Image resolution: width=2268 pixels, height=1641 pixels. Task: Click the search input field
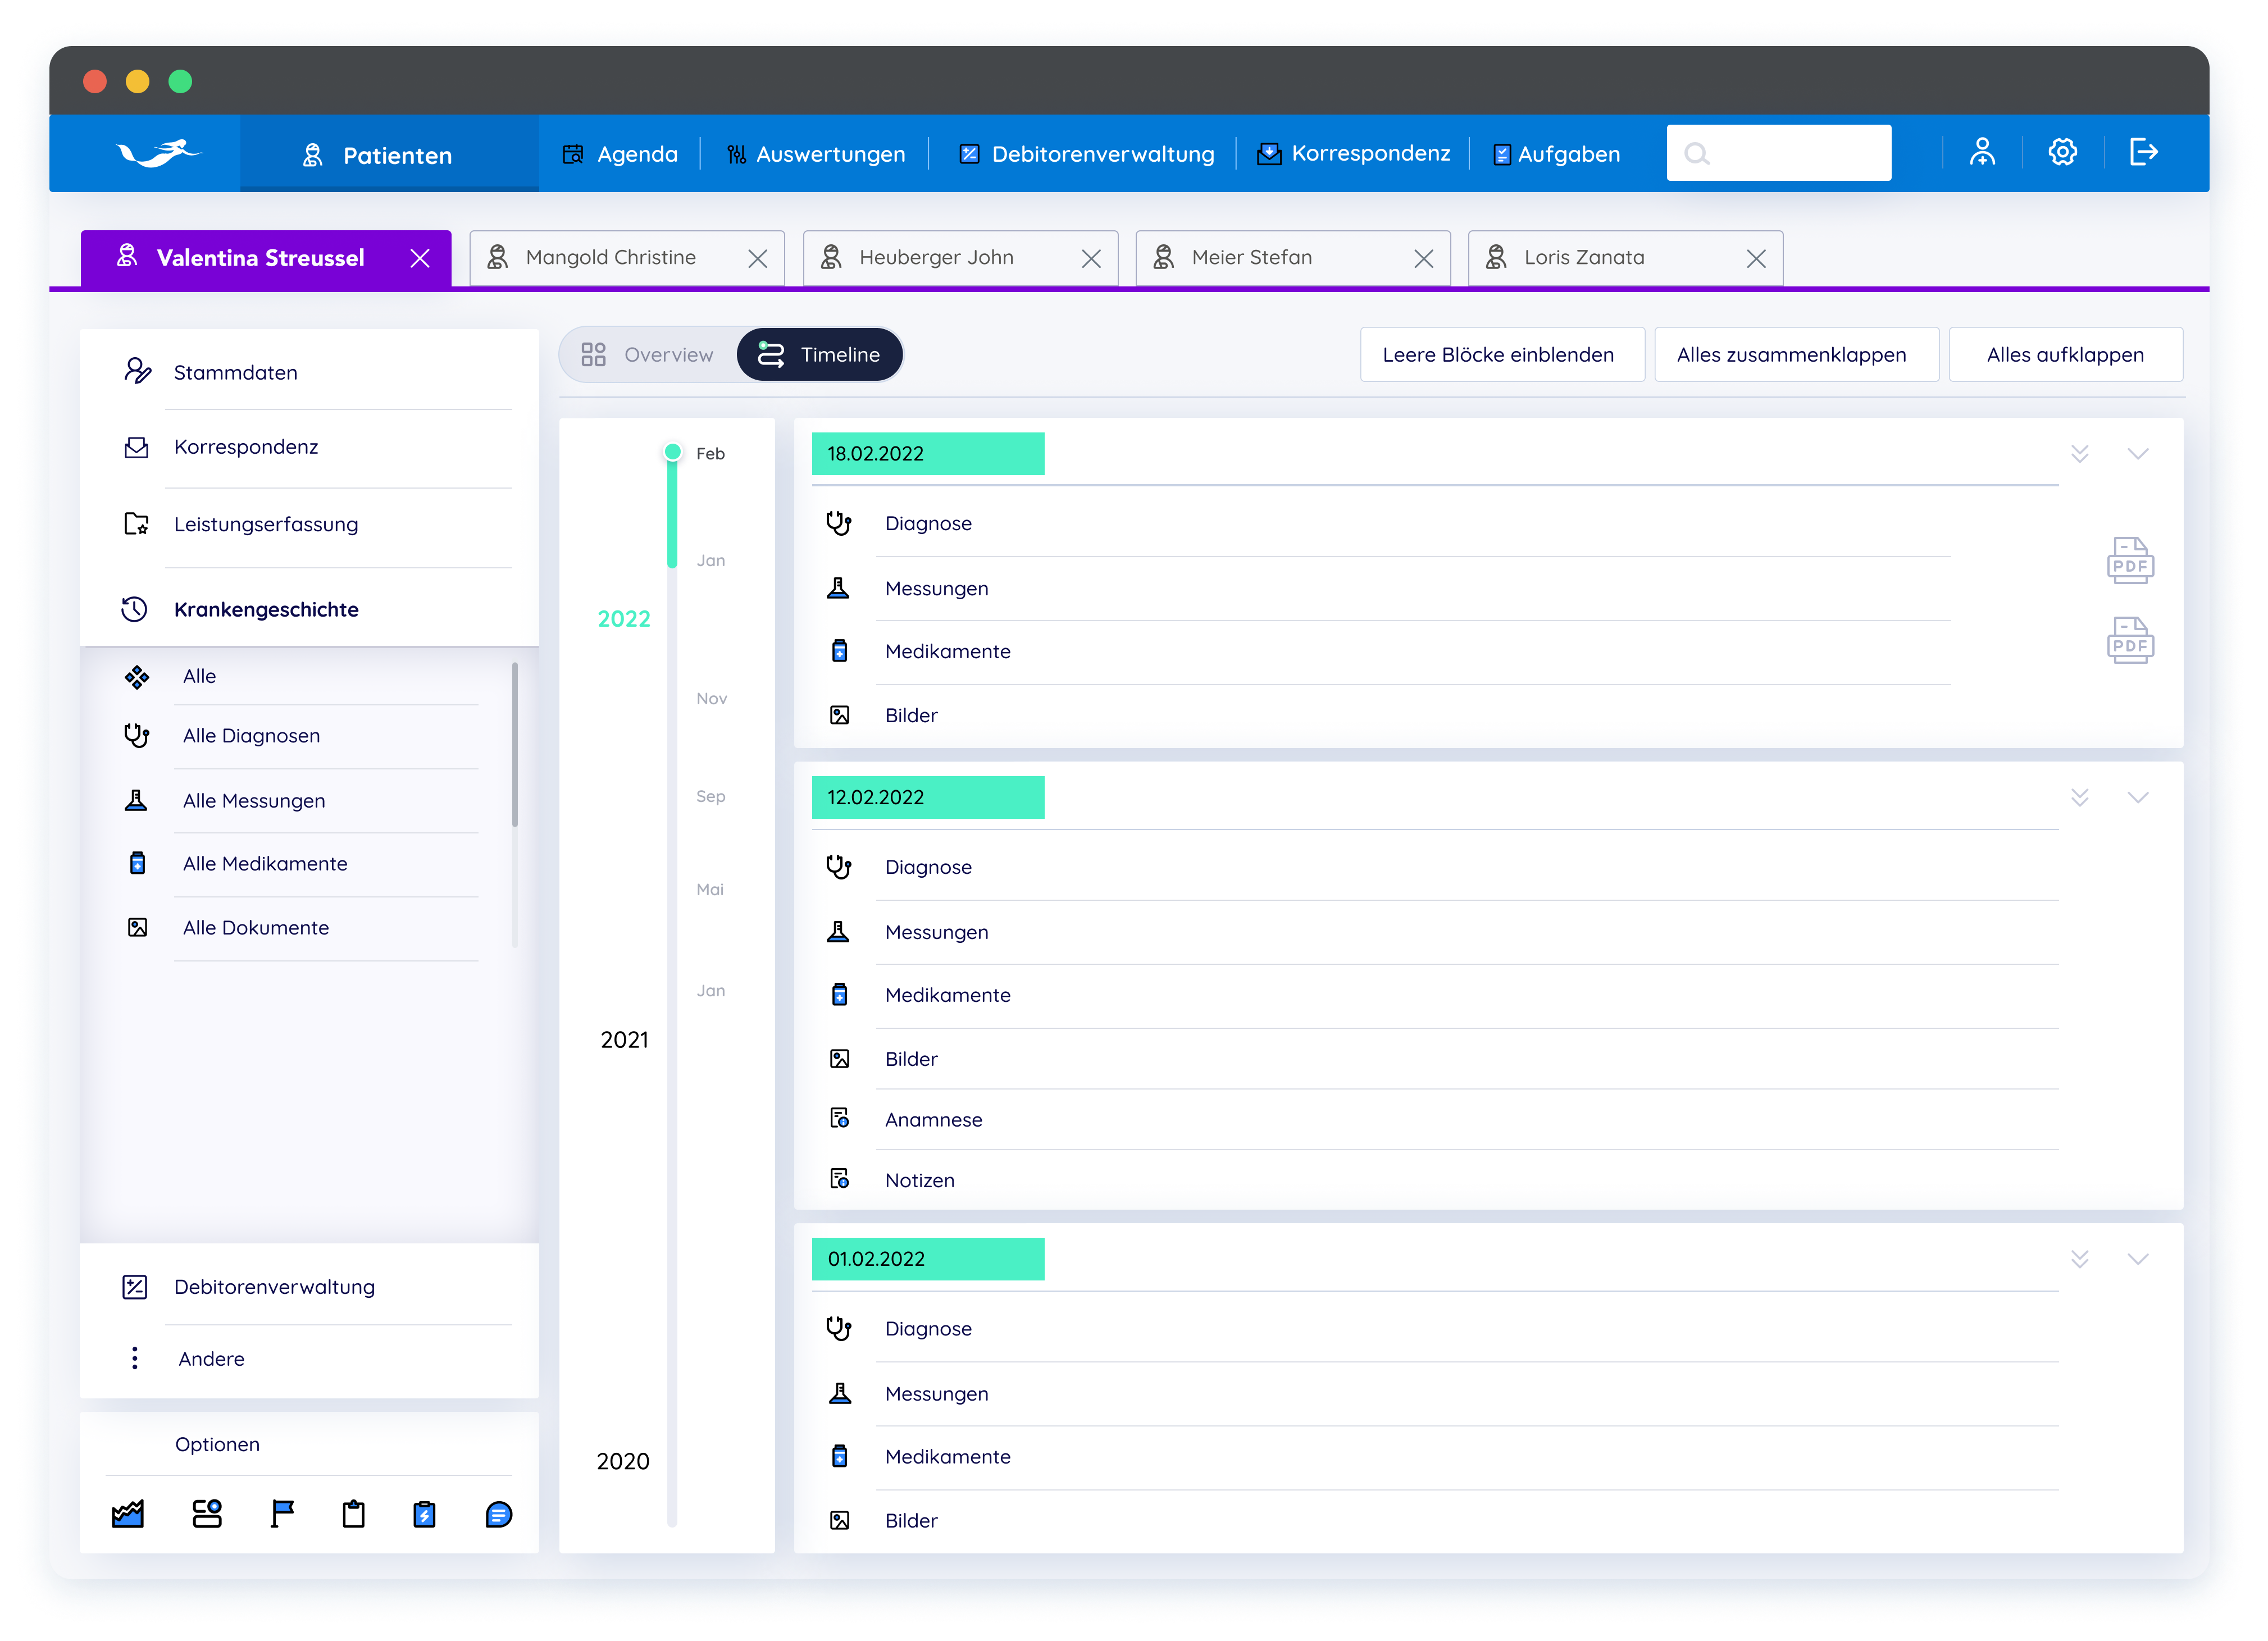point(1778,153)
